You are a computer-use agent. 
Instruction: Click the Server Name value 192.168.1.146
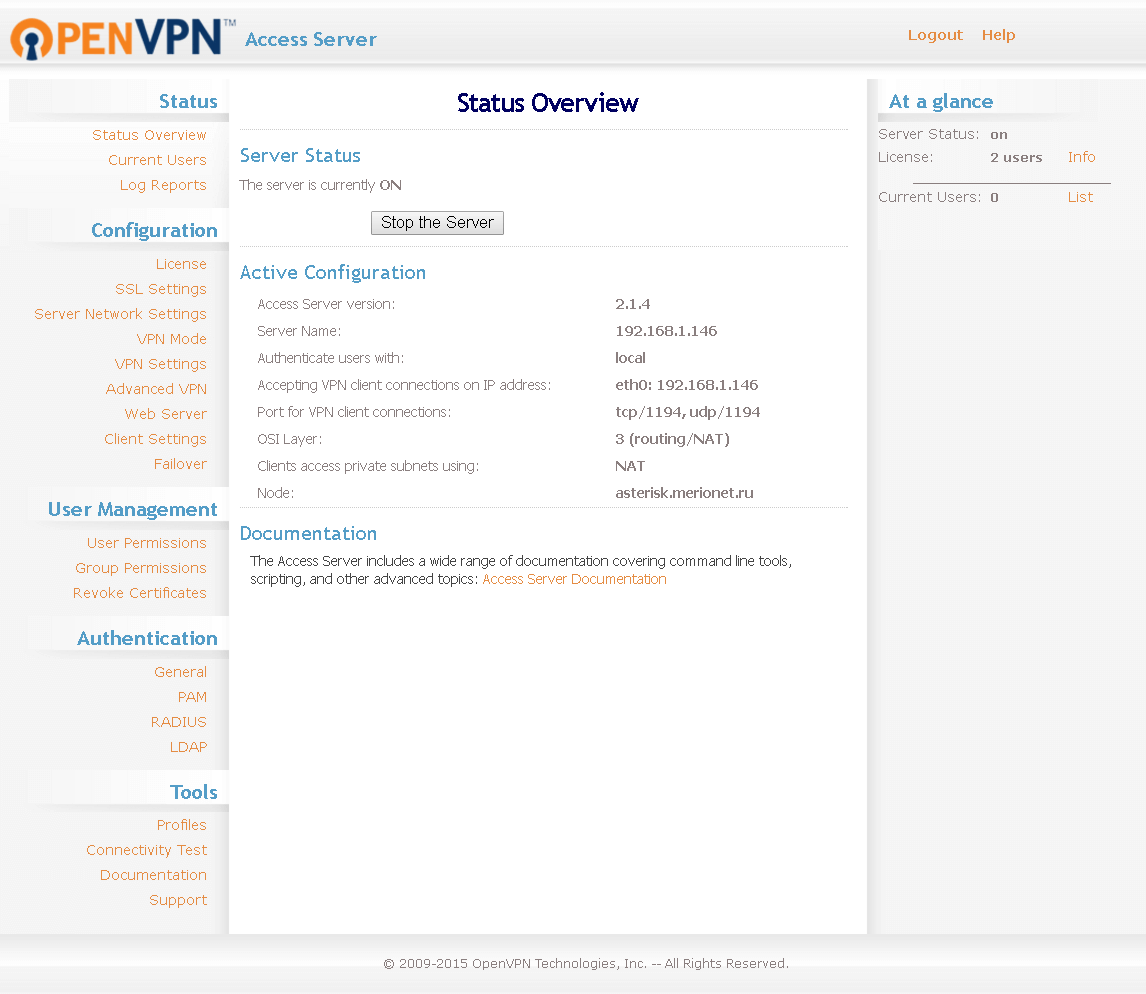[666, 331]
